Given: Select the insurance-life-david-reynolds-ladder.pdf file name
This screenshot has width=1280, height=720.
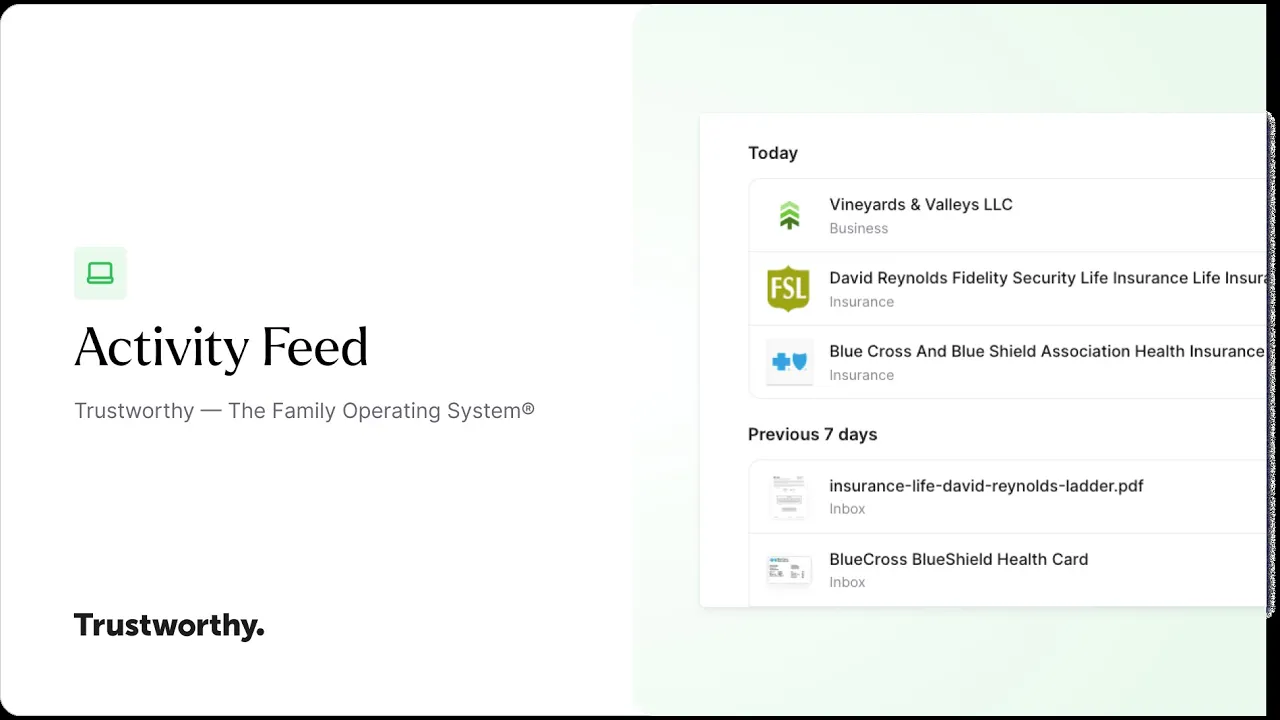Looking at the screenshot, I should (986, 486).
